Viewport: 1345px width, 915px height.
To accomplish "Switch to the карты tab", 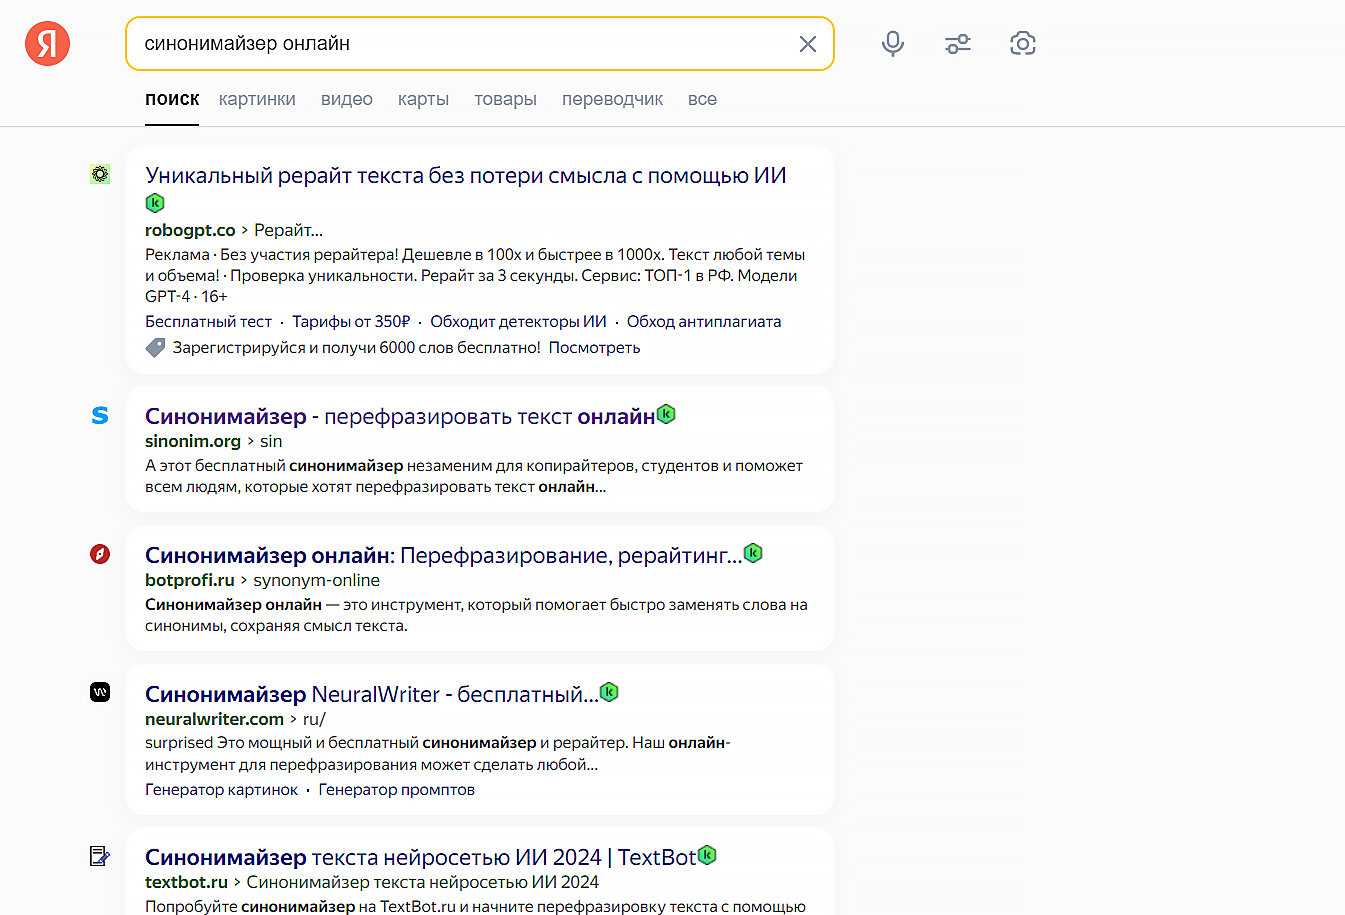I will tap(423, 99).
